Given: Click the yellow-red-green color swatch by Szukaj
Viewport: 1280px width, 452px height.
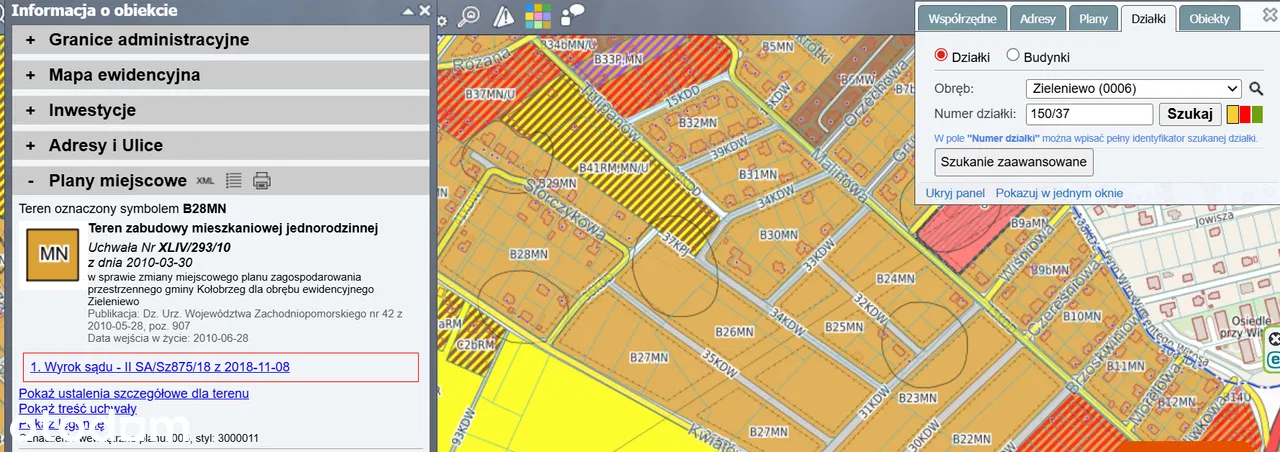Looking at the screenshot, I should [1245, 114].
